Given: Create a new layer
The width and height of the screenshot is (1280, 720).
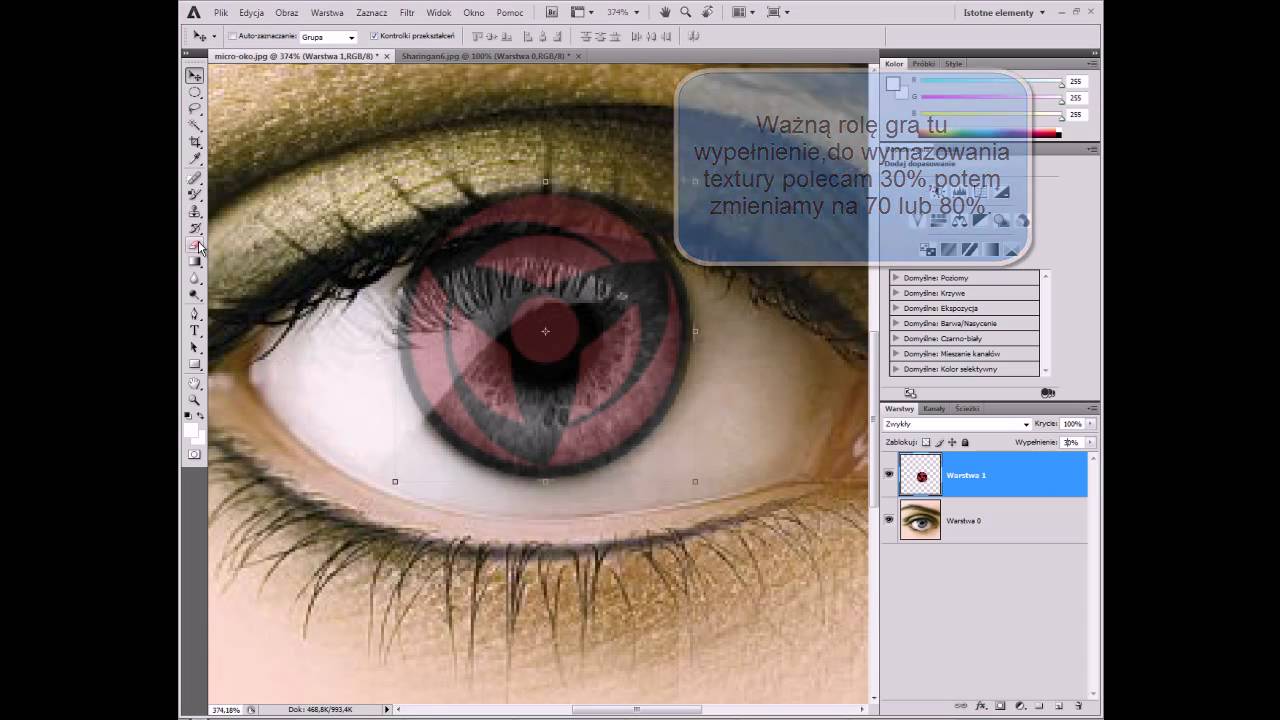Looking at the screenshot, I should pyautogui.click(x=1059, y=706).
